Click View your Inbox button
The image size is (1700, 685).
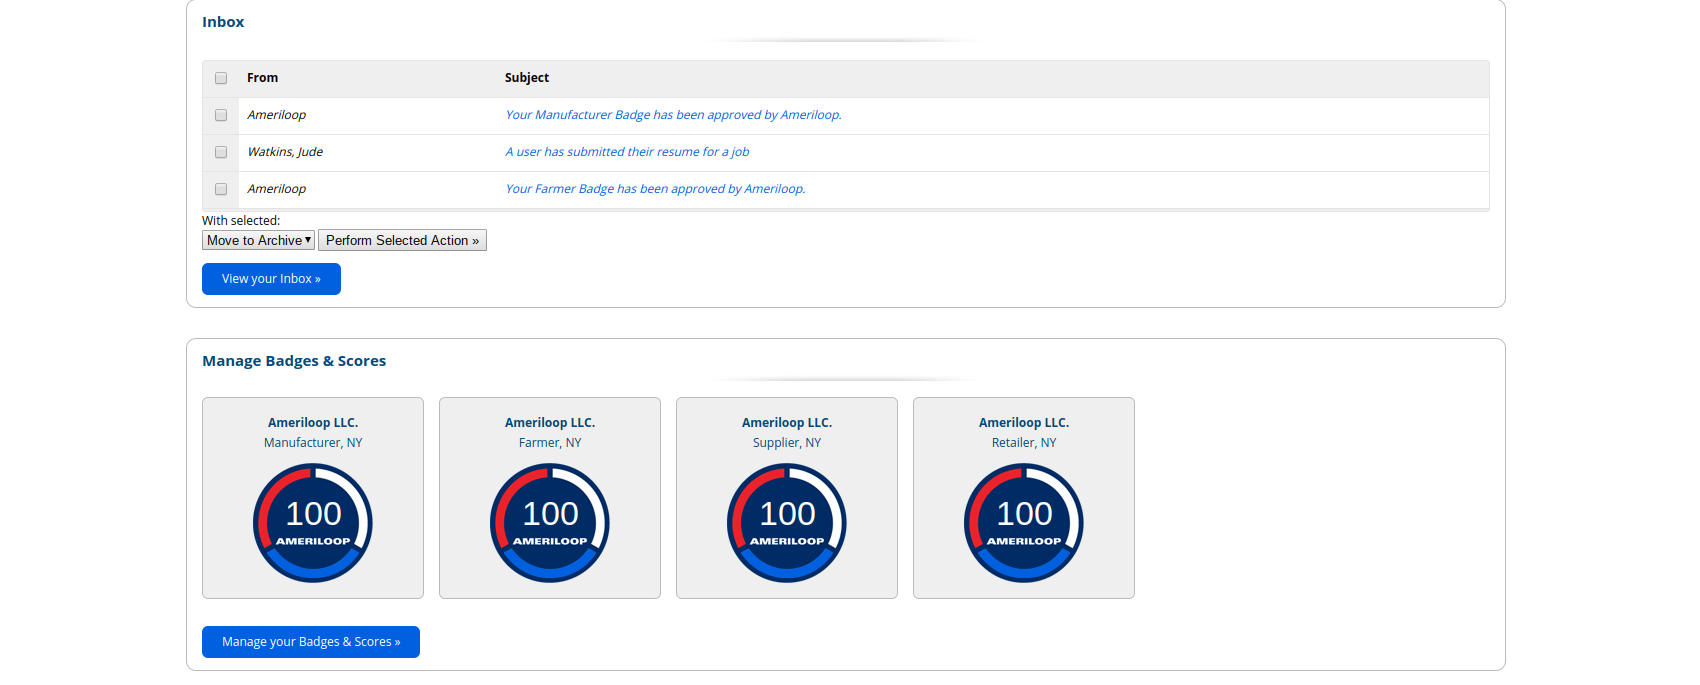coord(271,279)
